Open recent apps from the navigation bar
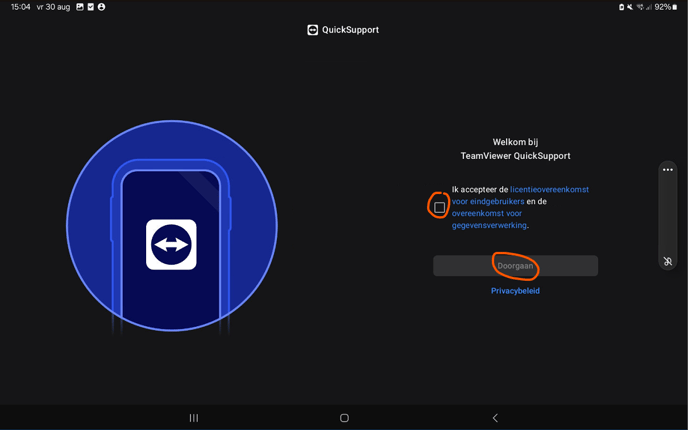Viewport: 688px width, 430px height. click(x=193, y=418)
